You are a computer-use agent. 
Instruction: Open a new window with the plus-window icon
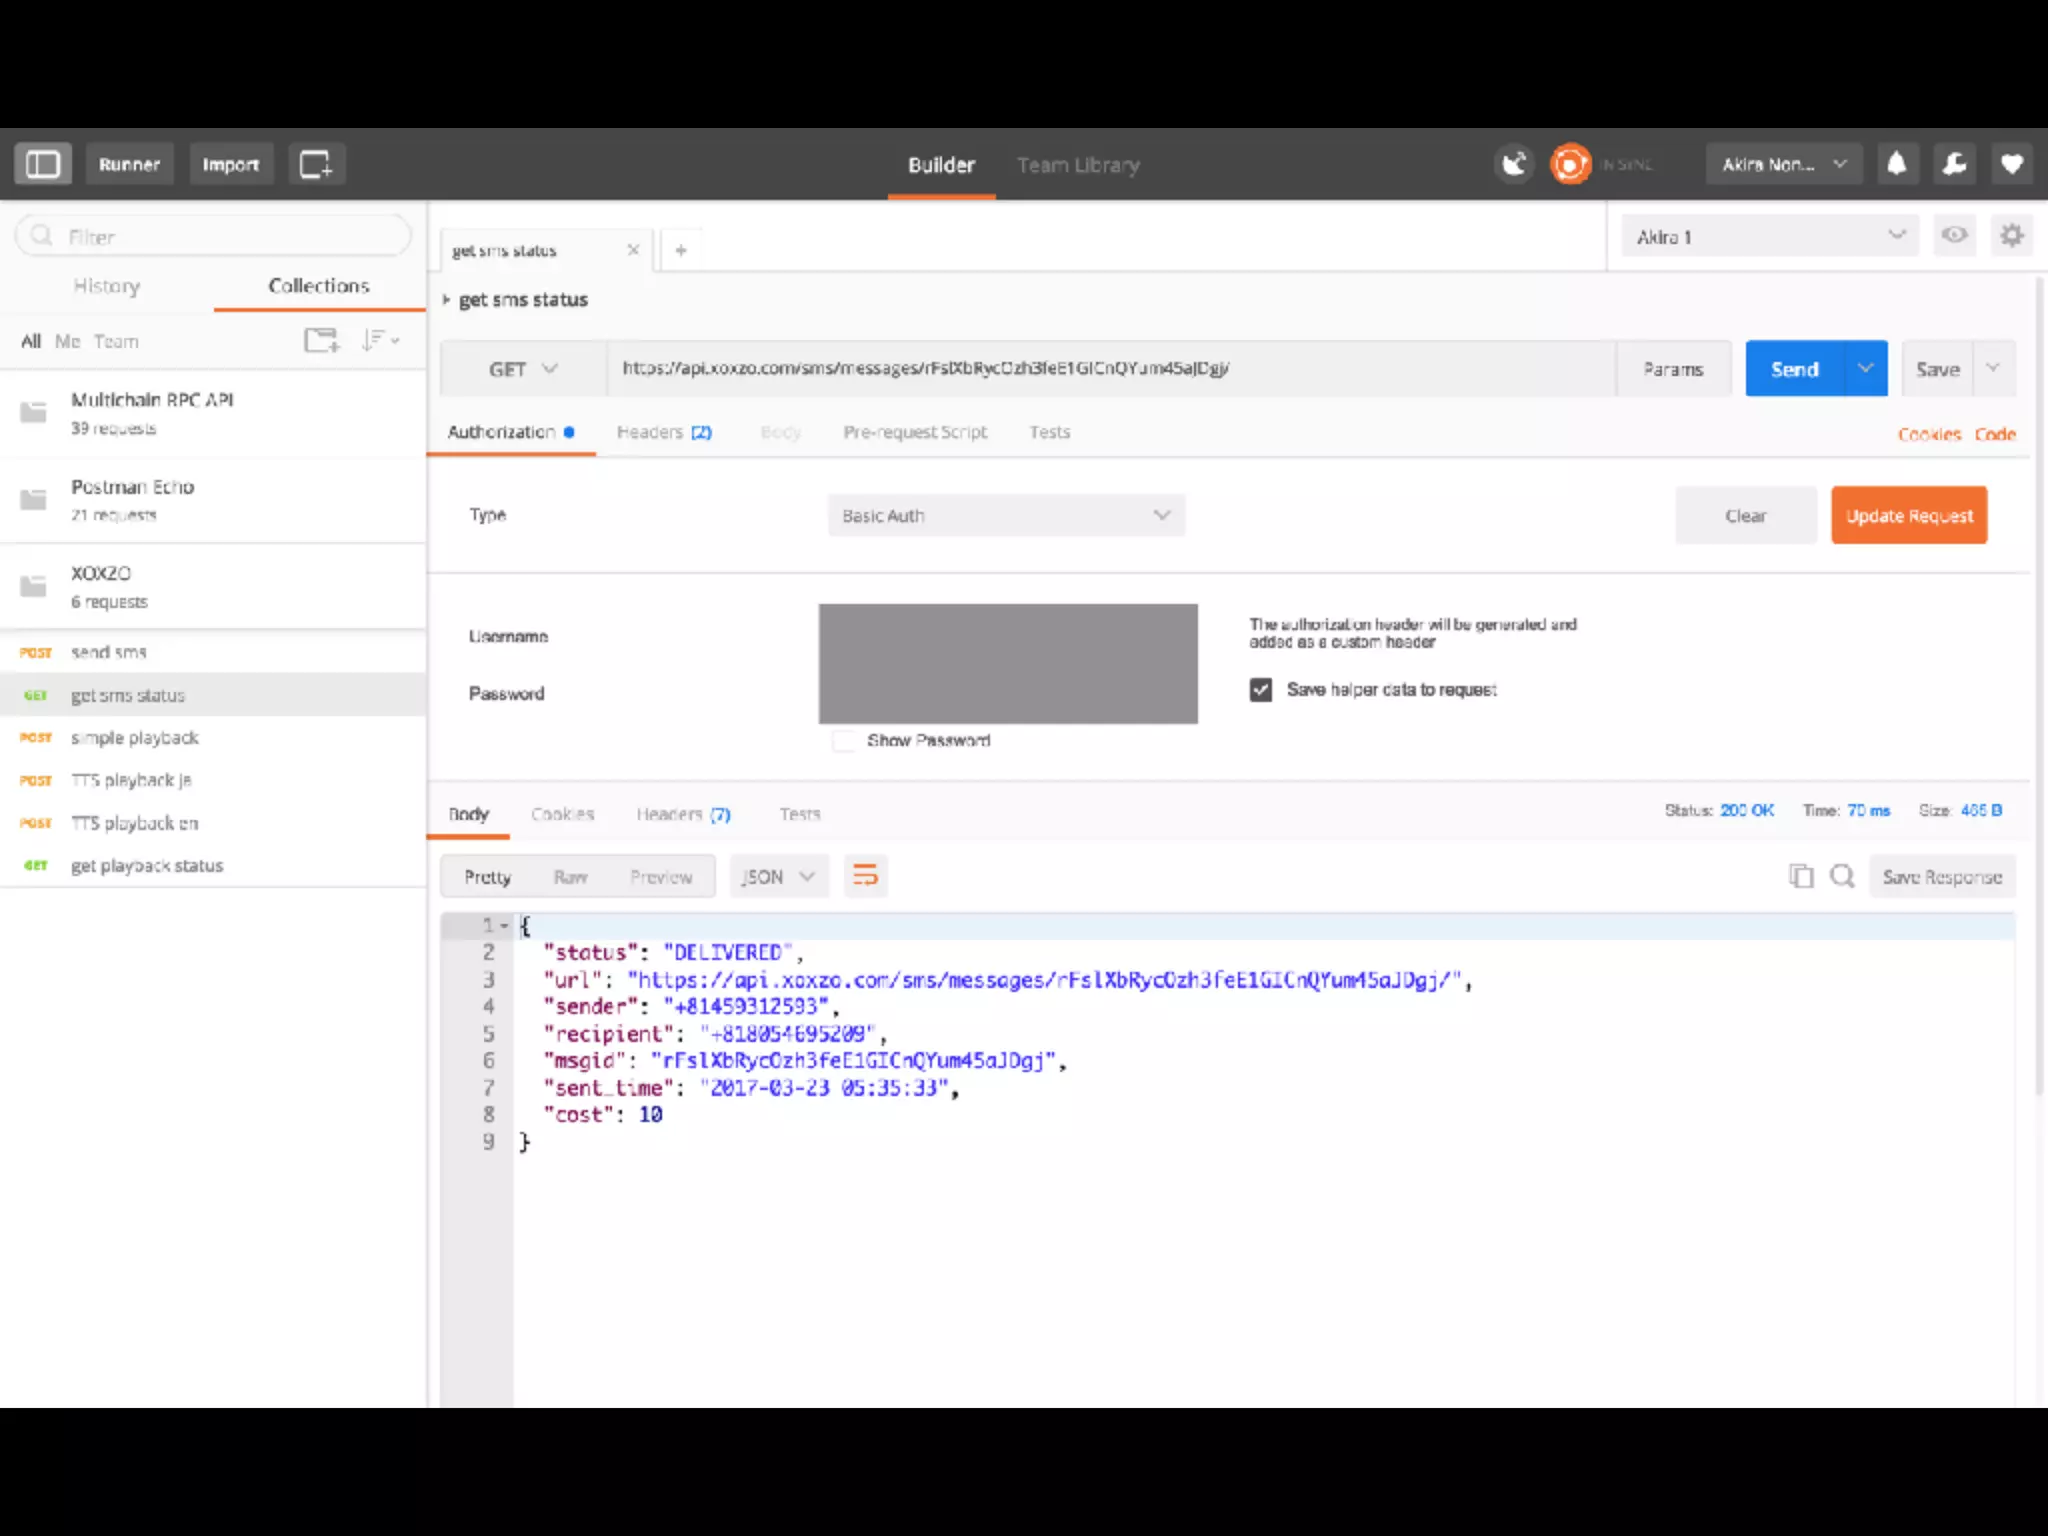point(316,164)
